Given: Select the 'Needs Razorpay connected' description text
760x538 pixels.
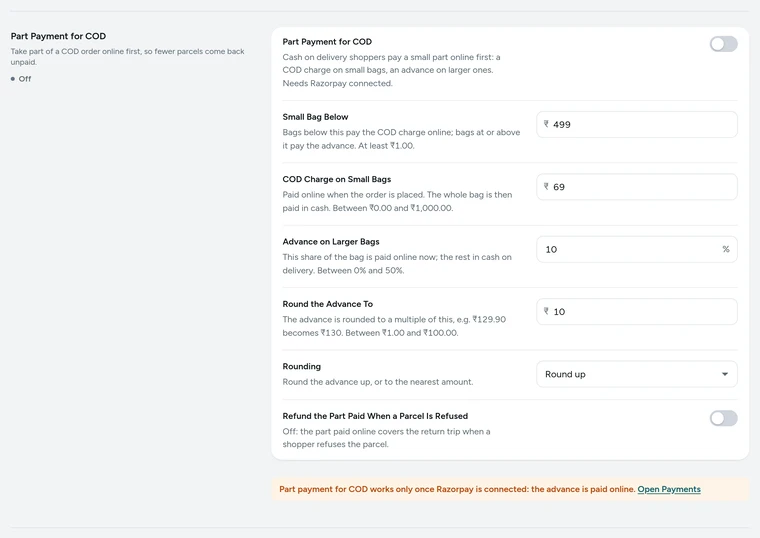Looking at the screenshot, I should tap(337, 83).
